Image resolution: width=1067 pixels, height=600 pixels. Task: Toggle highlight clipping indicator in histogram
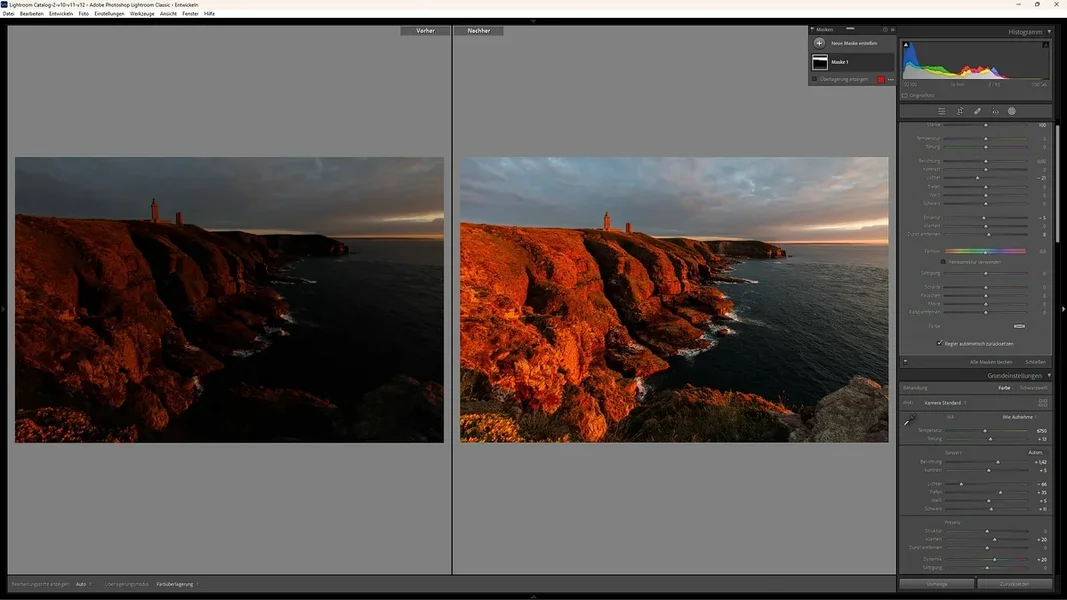(x=1045, y=45)
